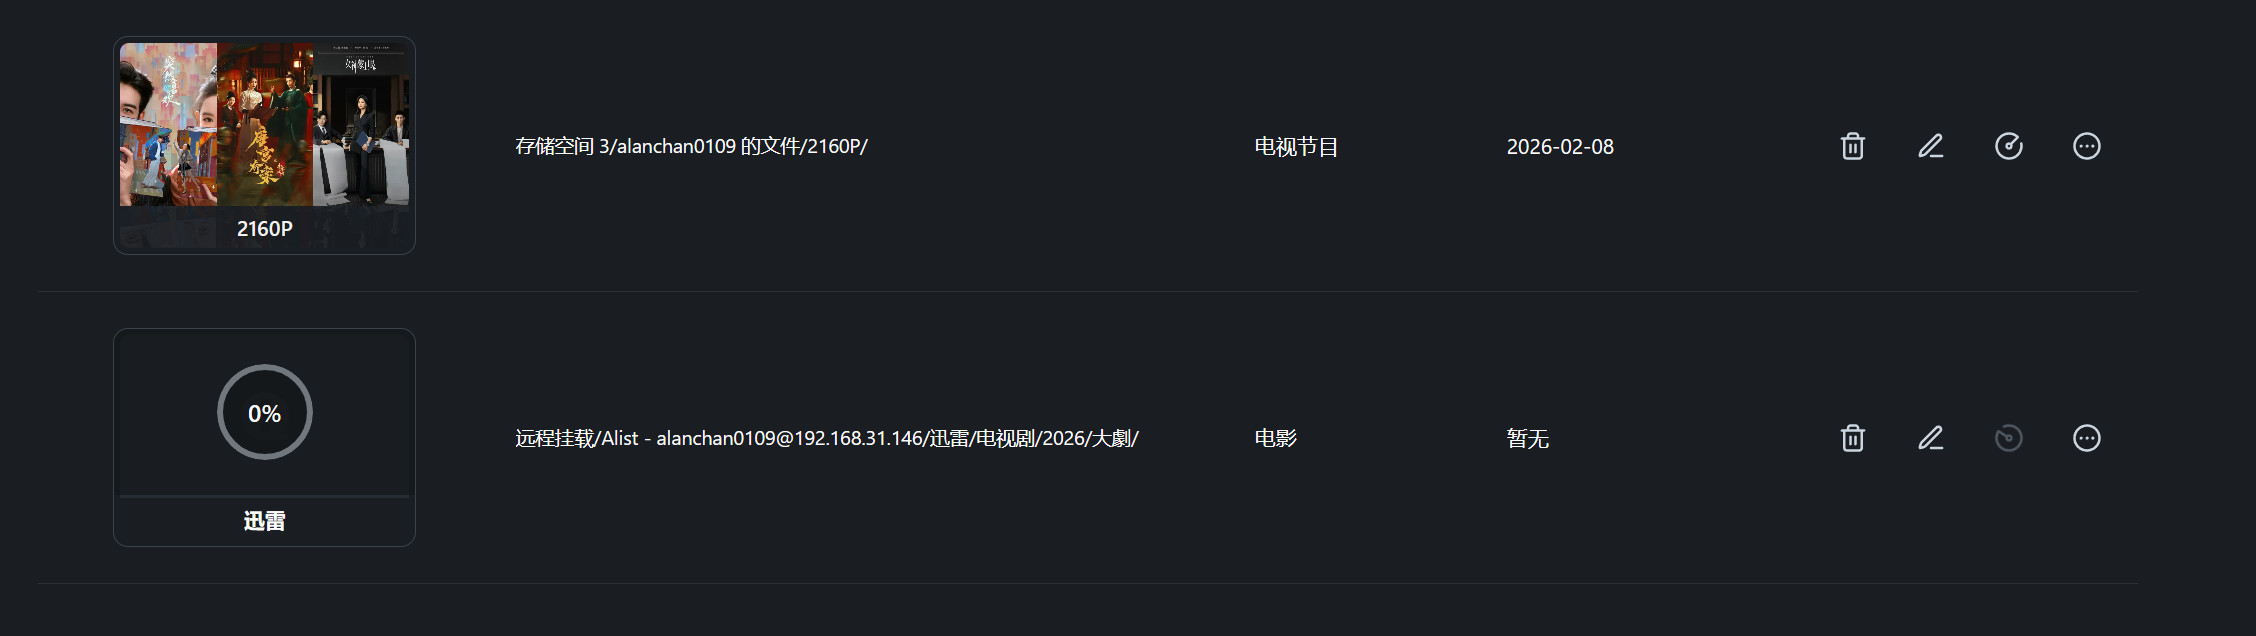The image size is (2256, 636).
Task: Open the Alist remote mount path link
Action: (824, 437)
